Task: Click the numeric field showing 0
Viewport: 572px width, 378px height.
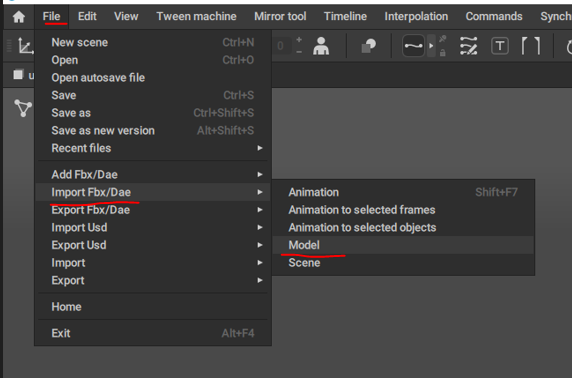Action: point(282,46)
